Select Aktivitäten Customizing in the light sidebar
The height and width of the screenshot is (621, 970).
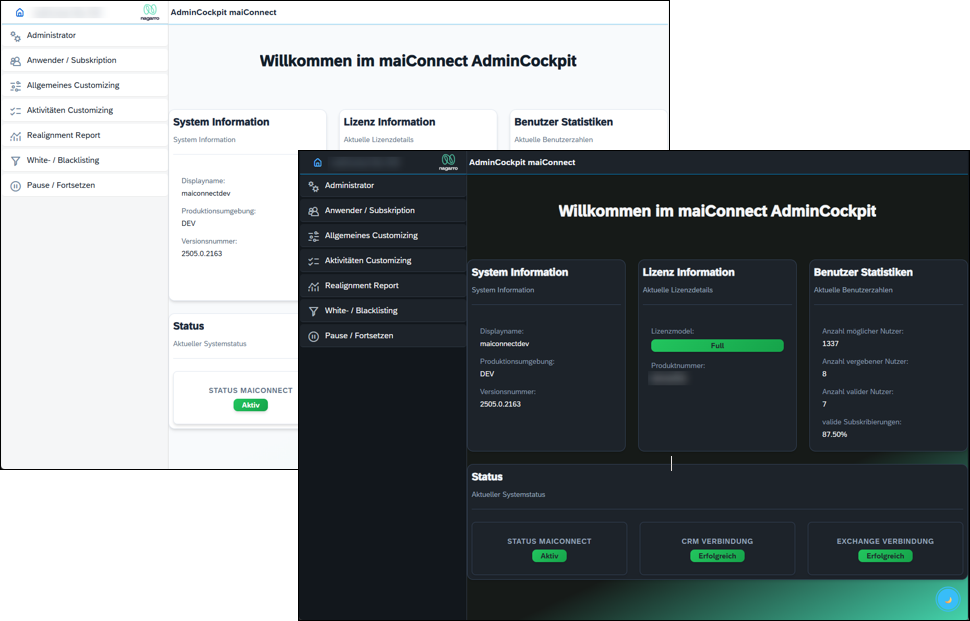click(x=70, y=110)
